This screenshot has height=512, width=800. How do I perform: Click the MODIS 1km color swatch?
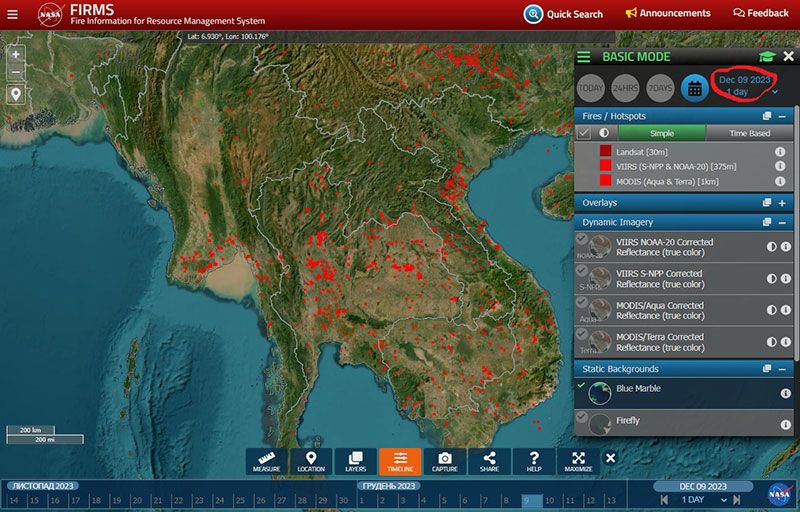click(605, 180)
